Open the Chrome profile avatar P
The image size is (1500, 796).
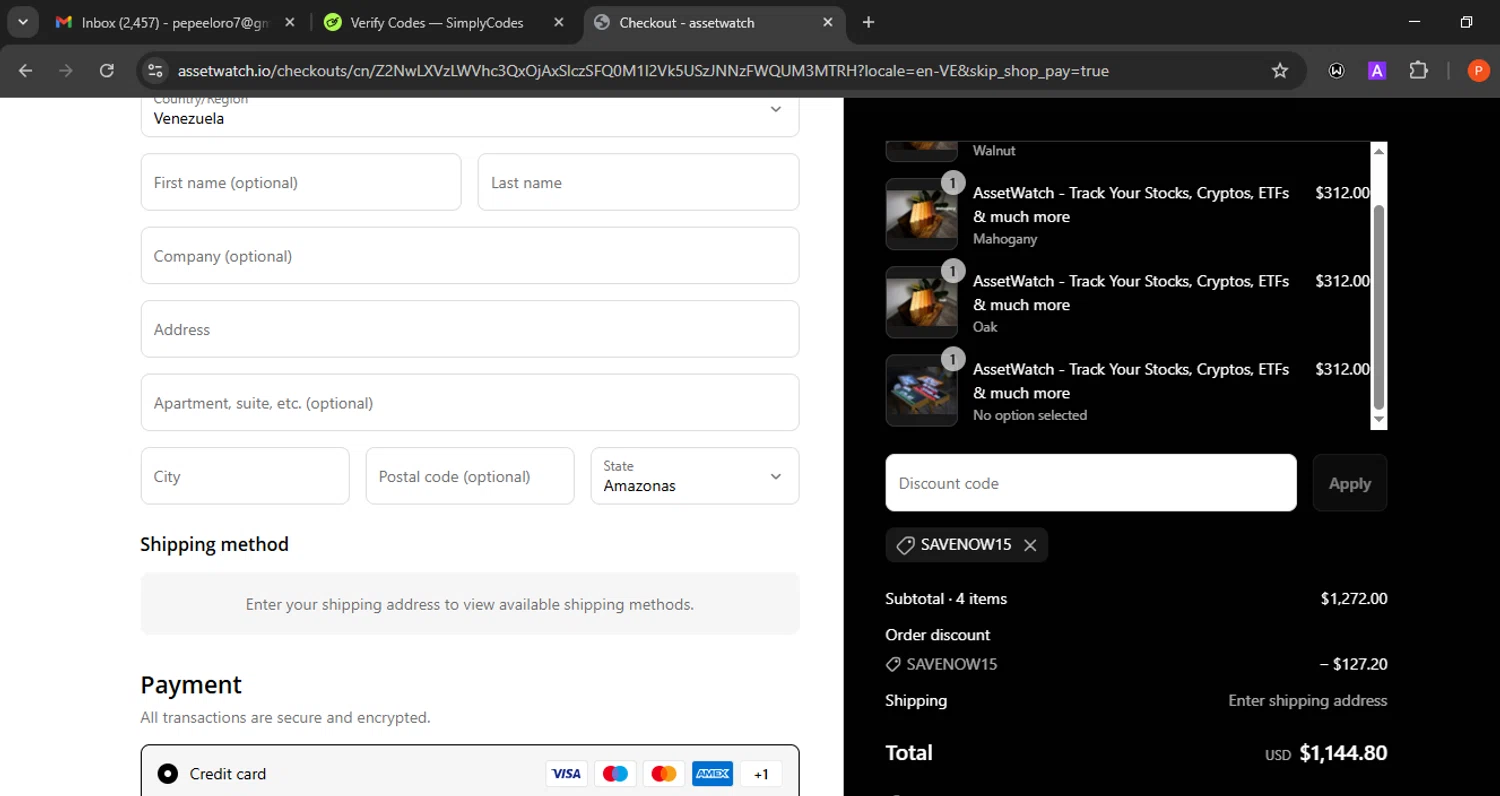[1478, 71]
